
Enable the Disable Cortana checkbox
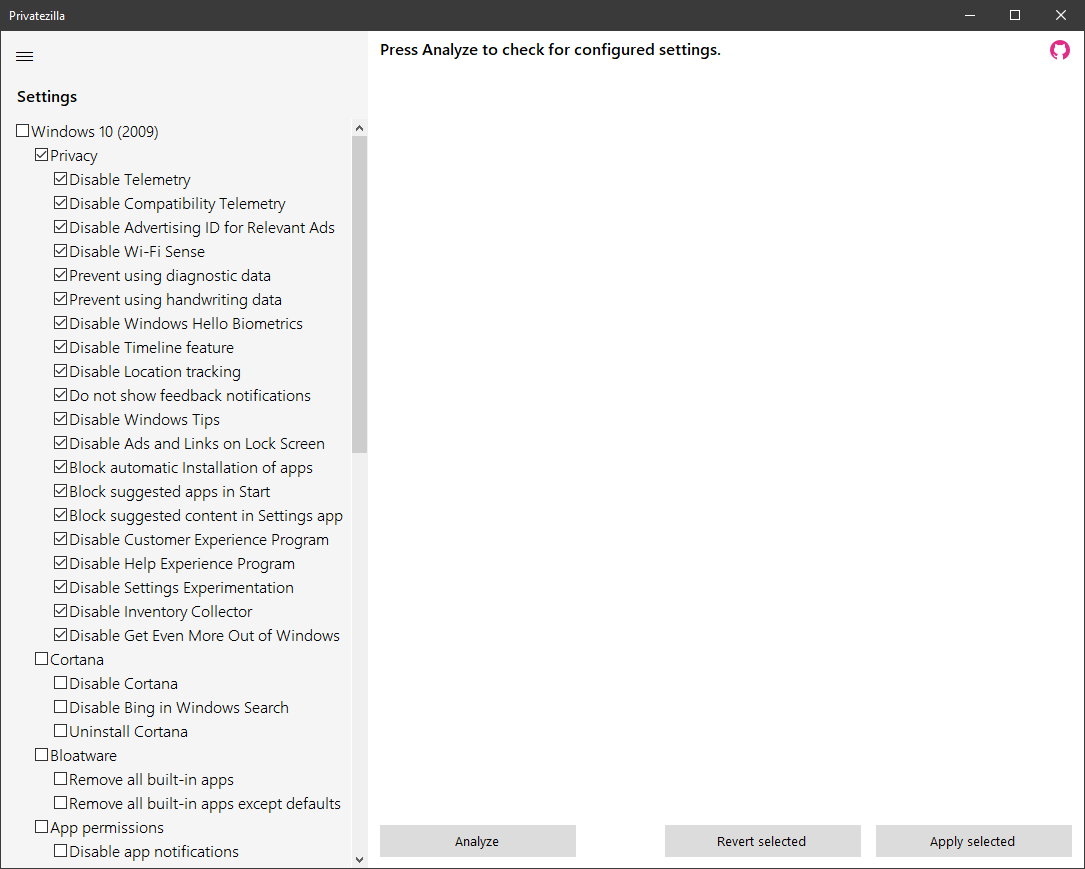coord(61,684)
